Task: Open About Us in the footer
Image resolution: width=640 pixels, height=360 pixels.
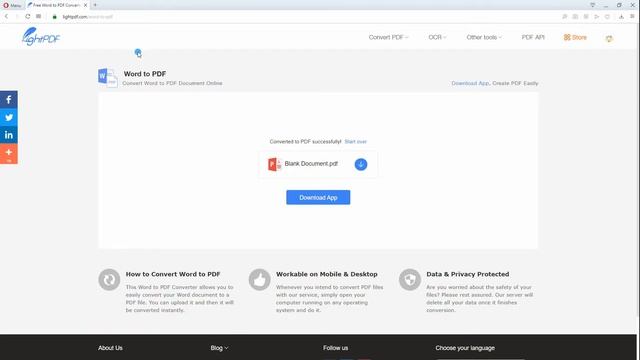Action: click(110, 348)
